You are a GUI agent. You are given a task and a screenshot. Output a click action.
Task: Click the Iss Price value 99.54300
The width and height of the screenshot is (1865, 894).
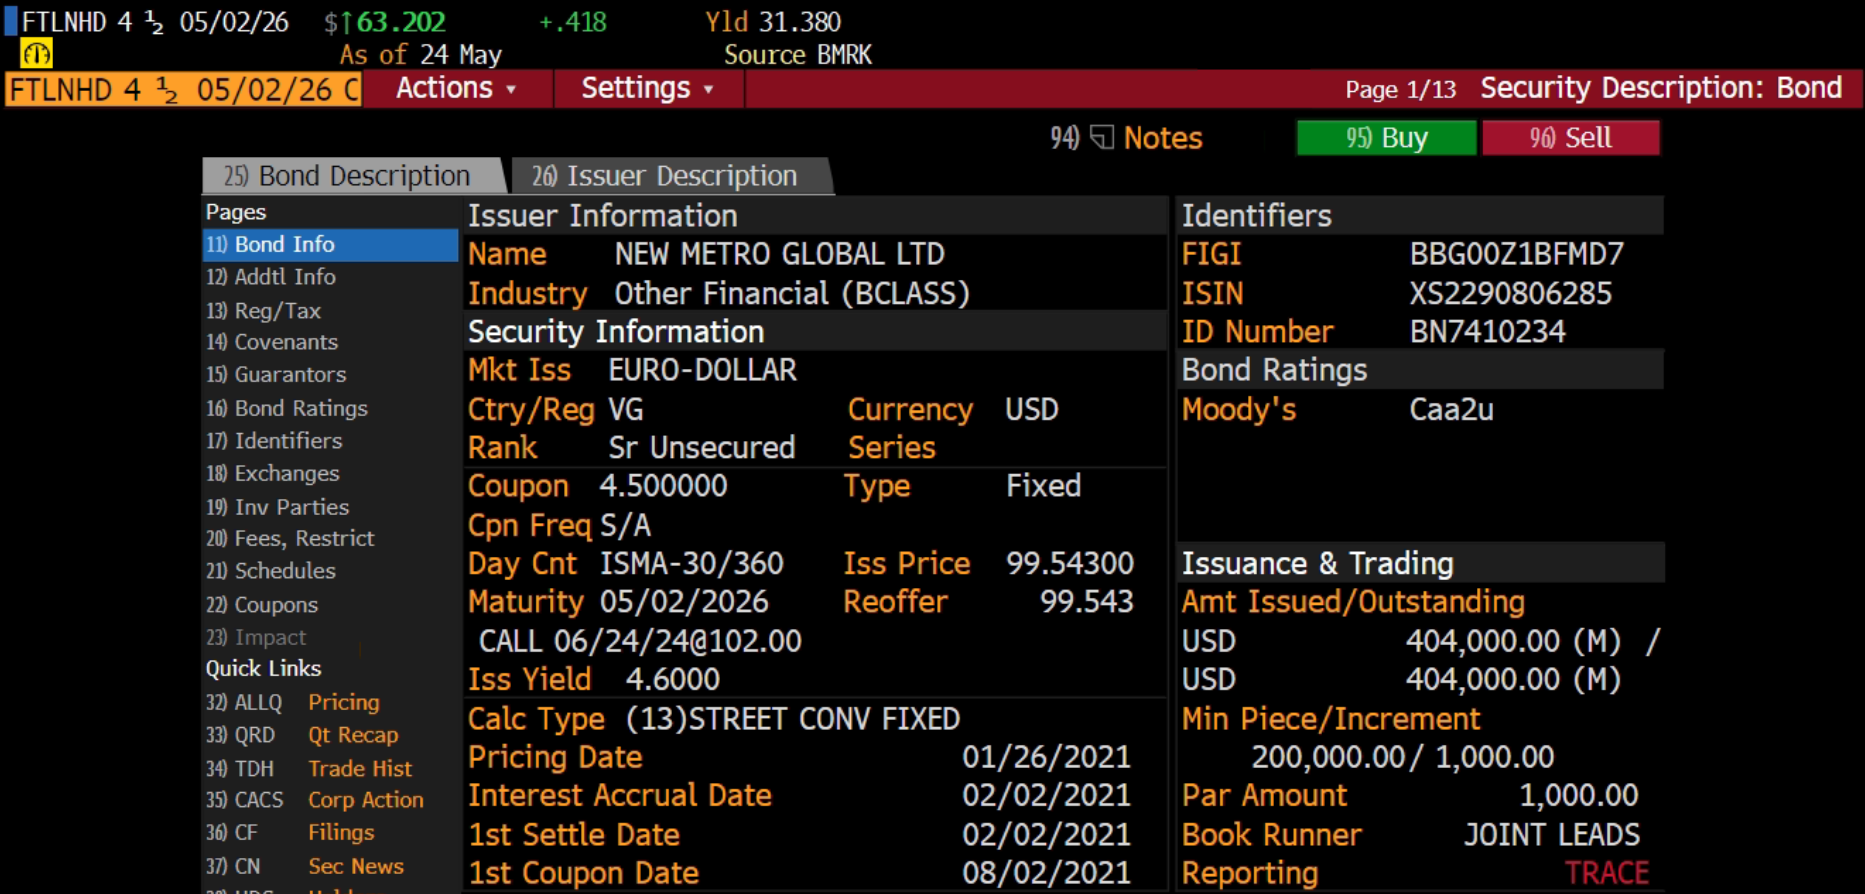[1070, 564]
